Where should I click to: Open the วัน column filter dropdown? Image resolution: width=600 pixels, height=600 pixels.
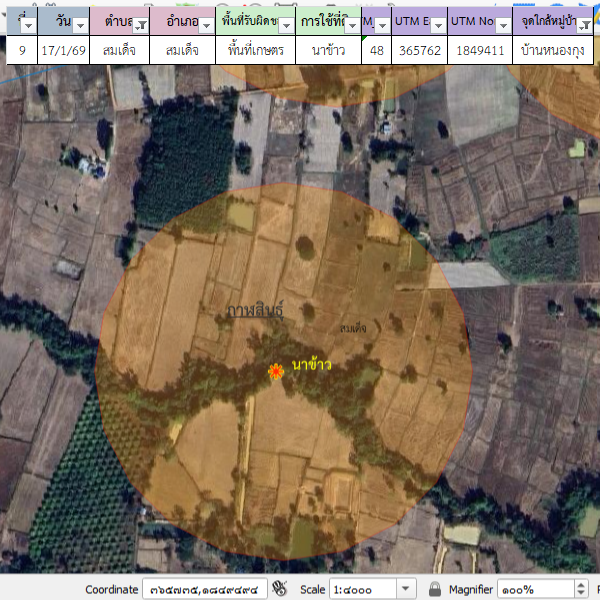(x=80, y=24)
